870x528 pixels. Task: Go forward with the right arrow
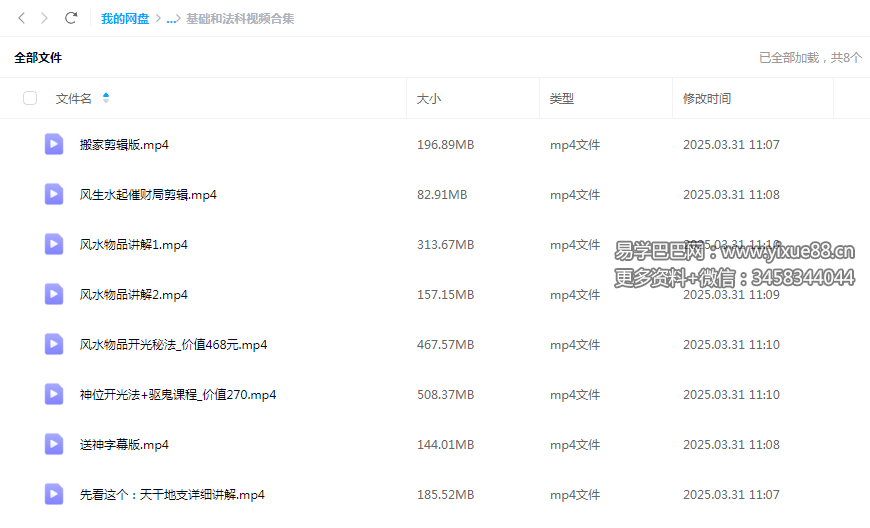tap(45, 18)
